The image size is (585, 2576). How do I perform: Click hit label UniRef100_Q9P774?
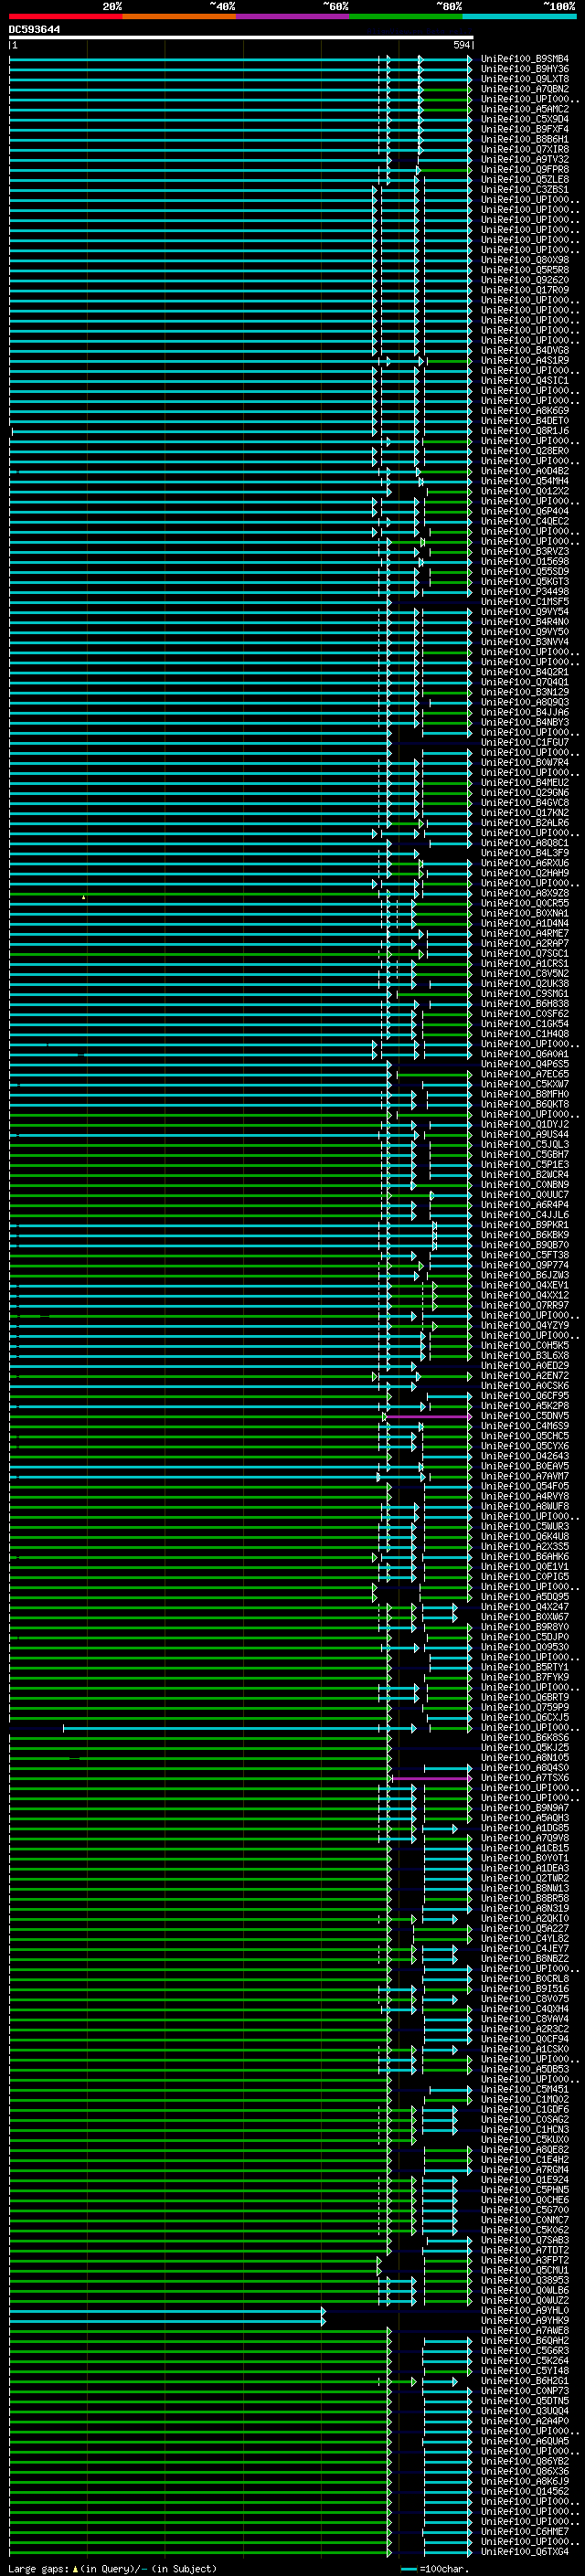525,1266
